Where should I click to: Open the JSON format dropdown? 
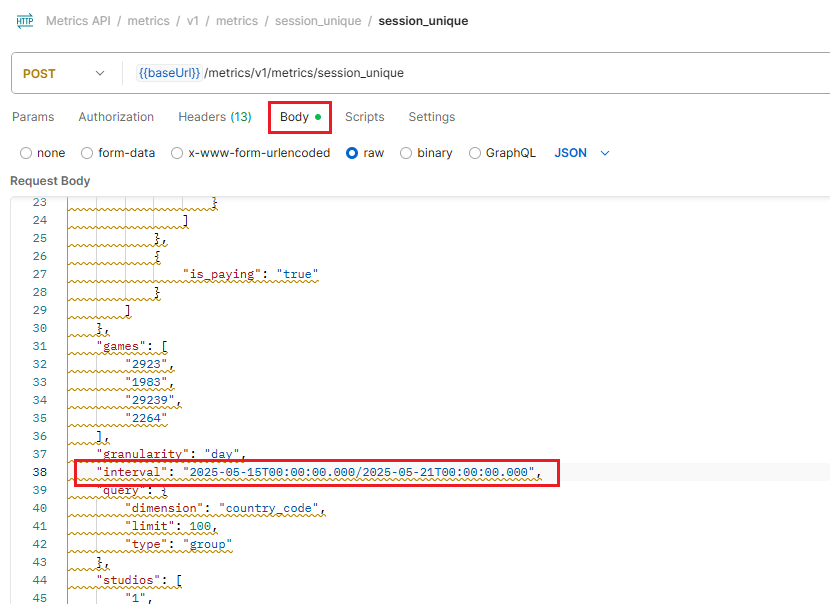[x=582, y=153]
